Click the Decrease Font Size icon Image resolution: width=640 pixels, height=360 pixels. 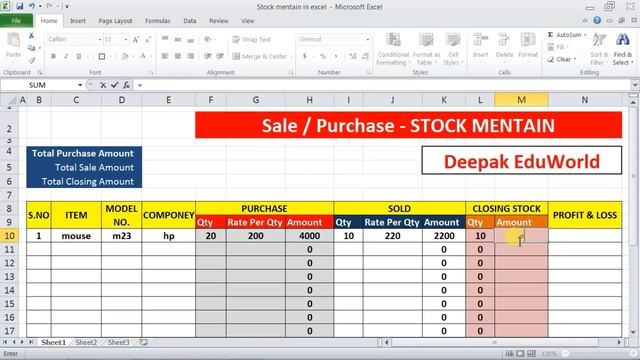pos(148,40)
